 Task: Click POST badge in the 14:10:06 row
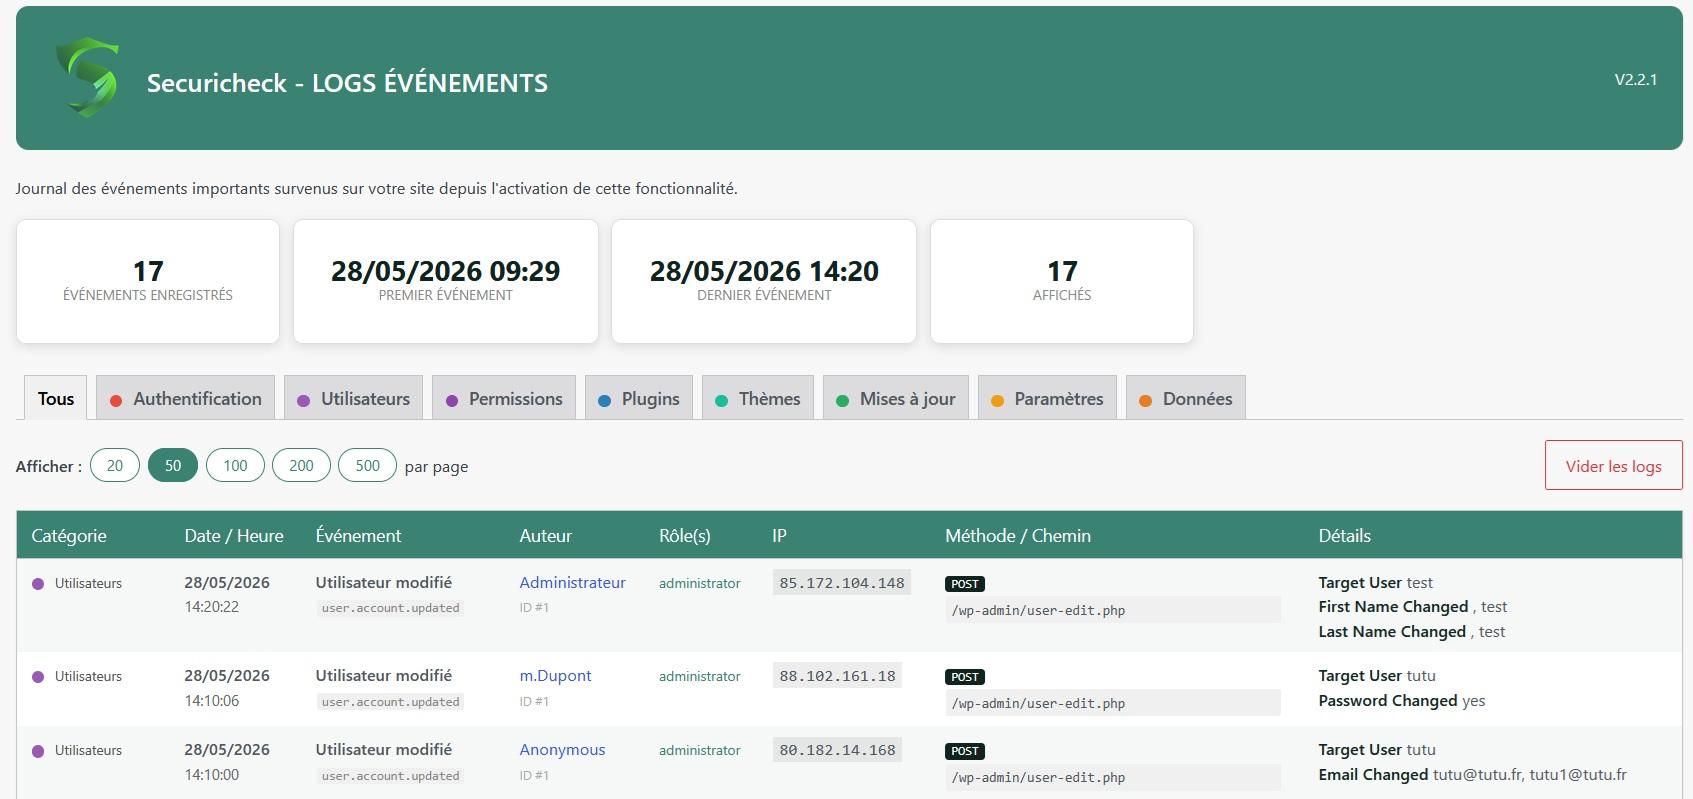[965, 677]
